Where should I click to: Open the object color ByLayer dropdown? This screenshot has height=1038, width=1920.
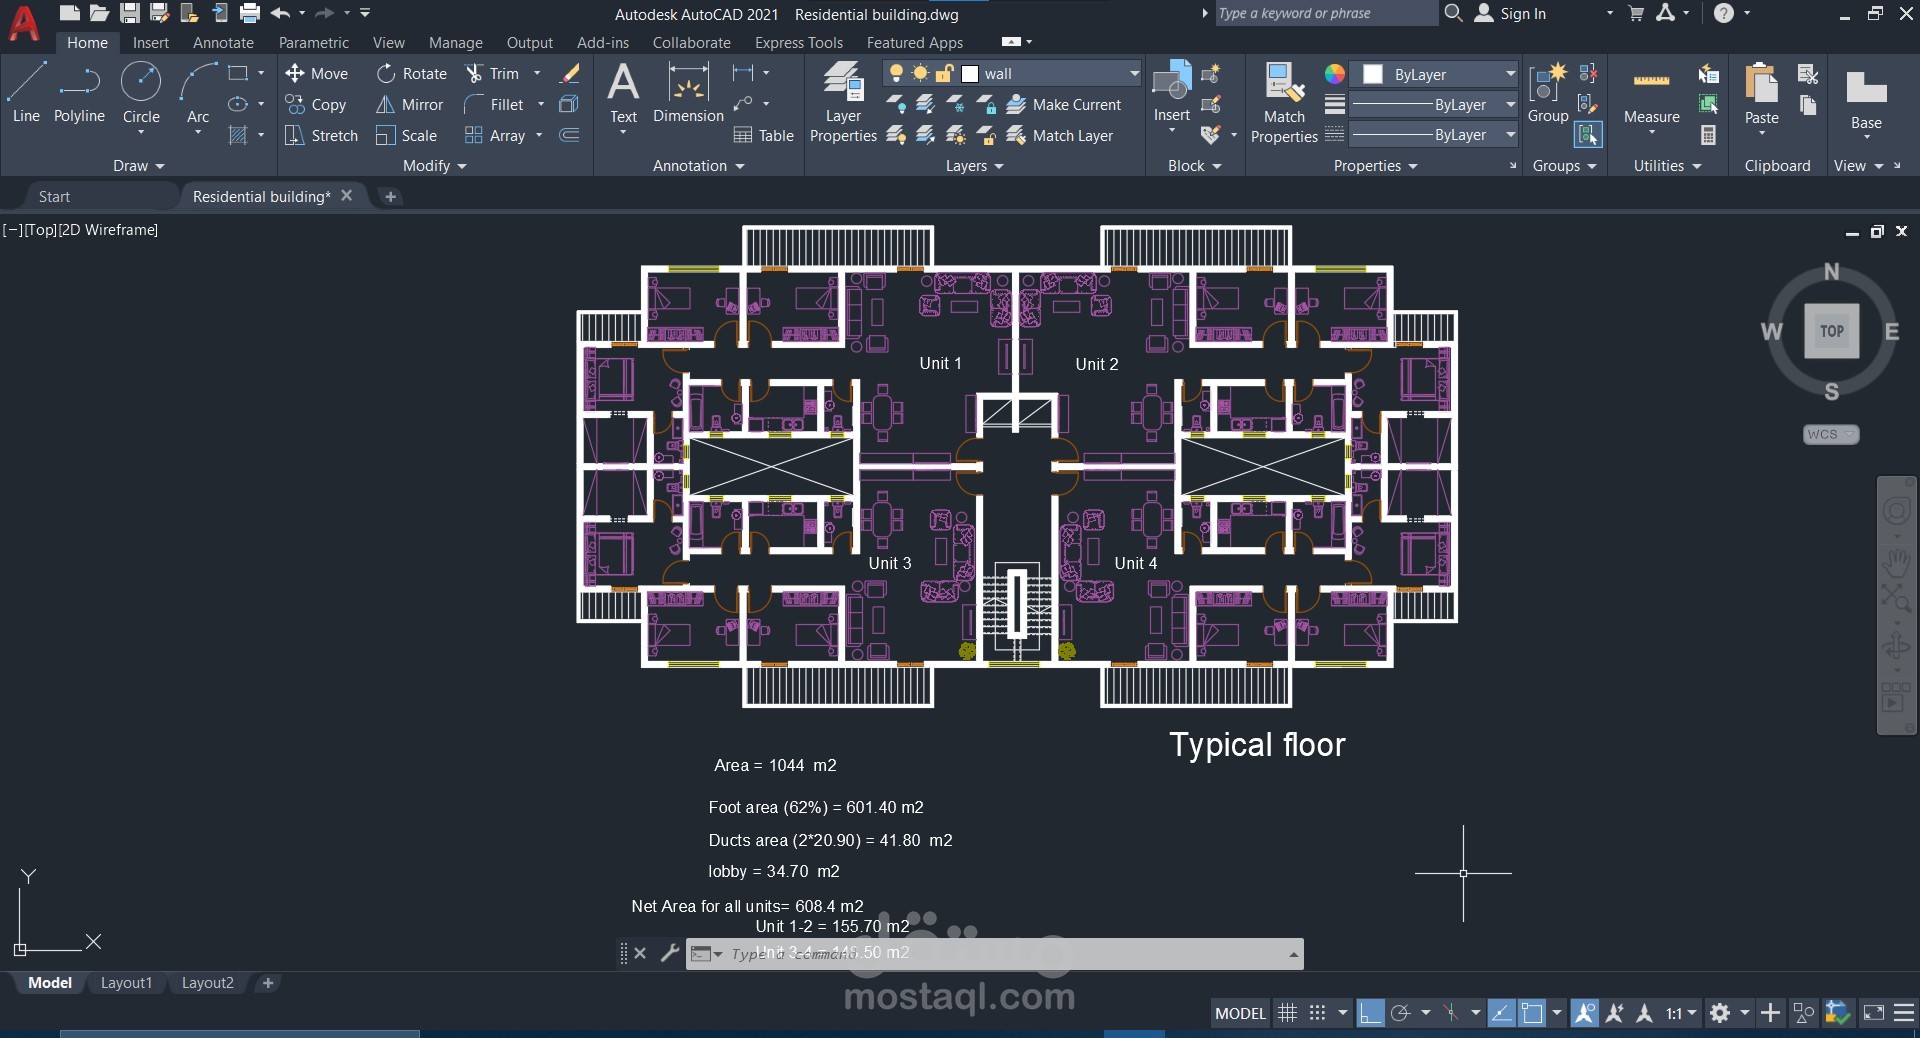pos(1434,74)
